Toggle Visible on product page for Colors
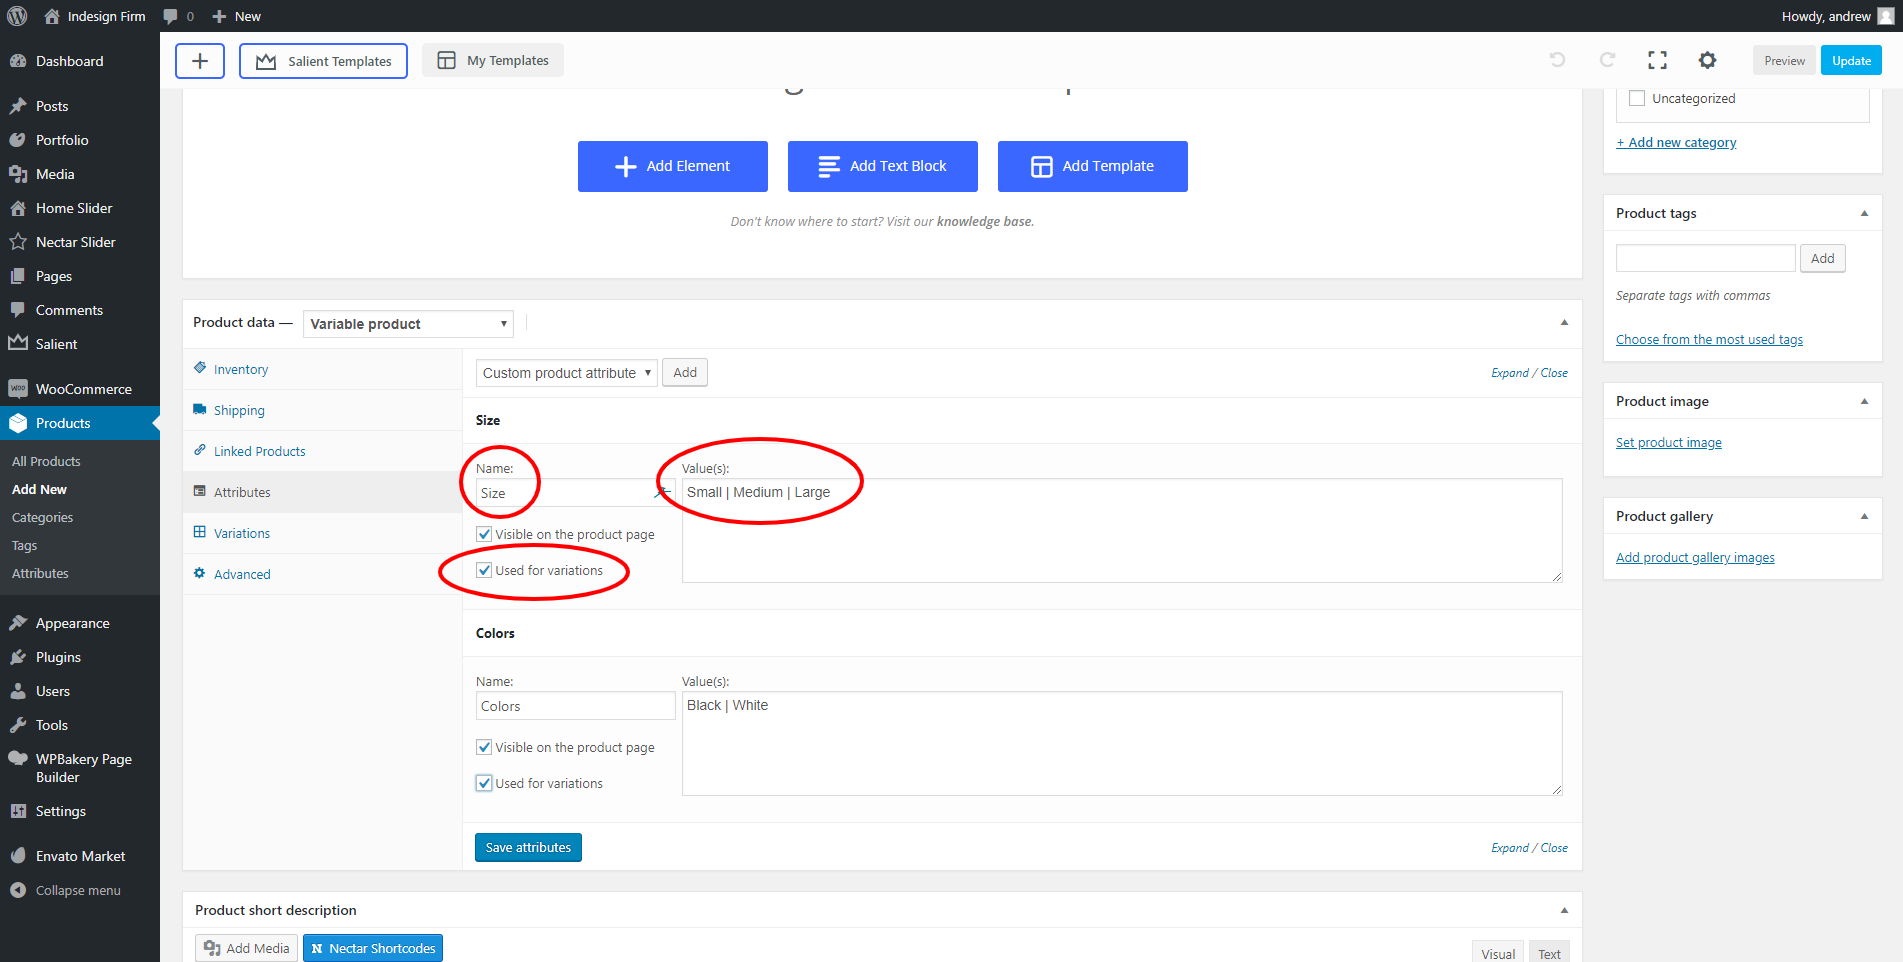 [x=484, y=747]
